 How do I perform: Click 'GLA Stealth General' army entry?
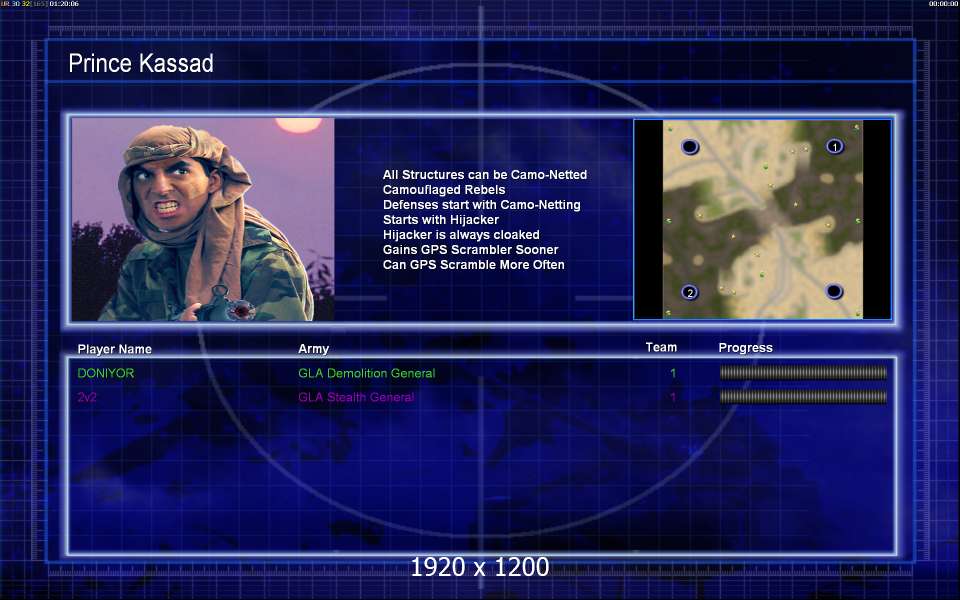click(356, 397)
